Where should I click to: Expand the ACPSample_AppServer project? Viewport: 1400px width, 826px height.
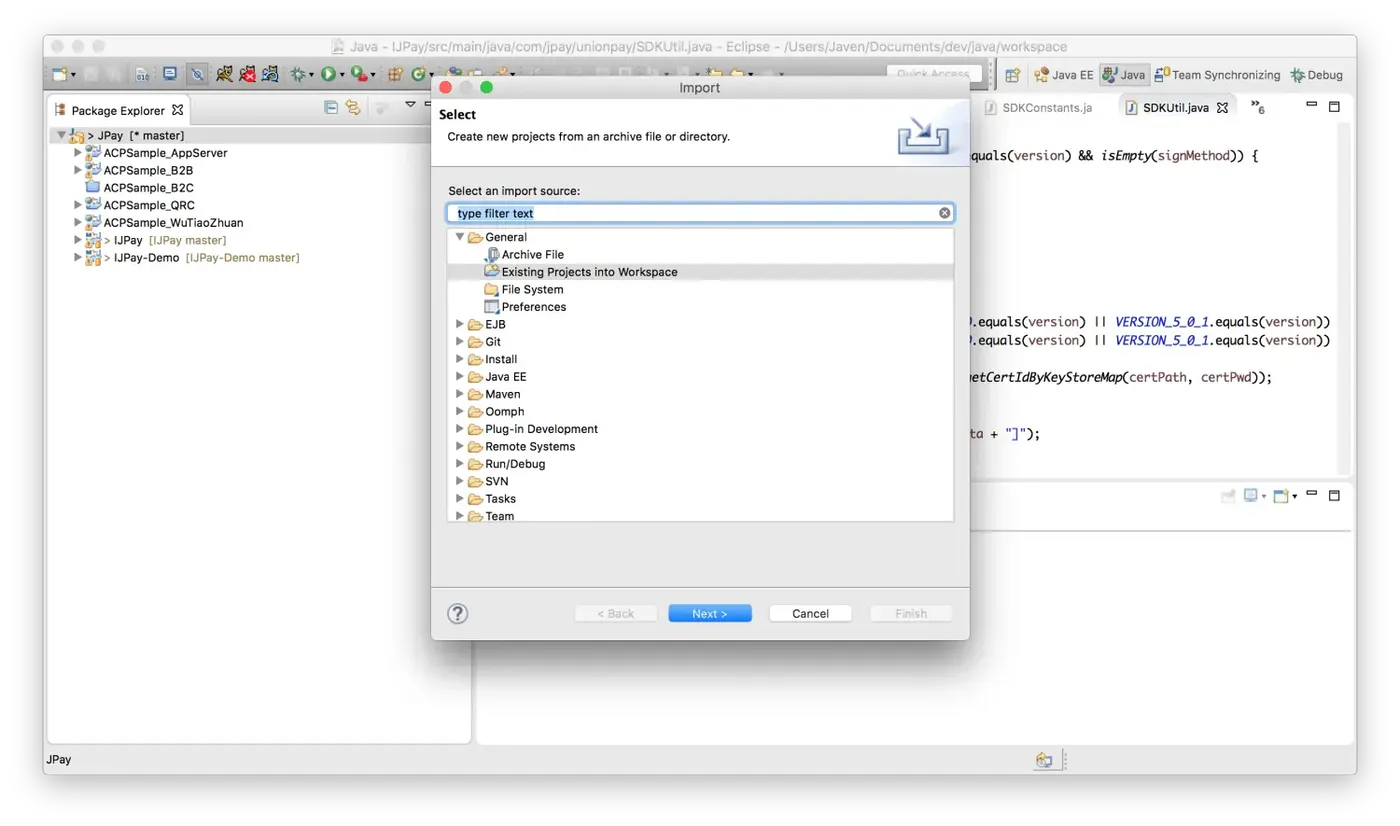(78, 153)
